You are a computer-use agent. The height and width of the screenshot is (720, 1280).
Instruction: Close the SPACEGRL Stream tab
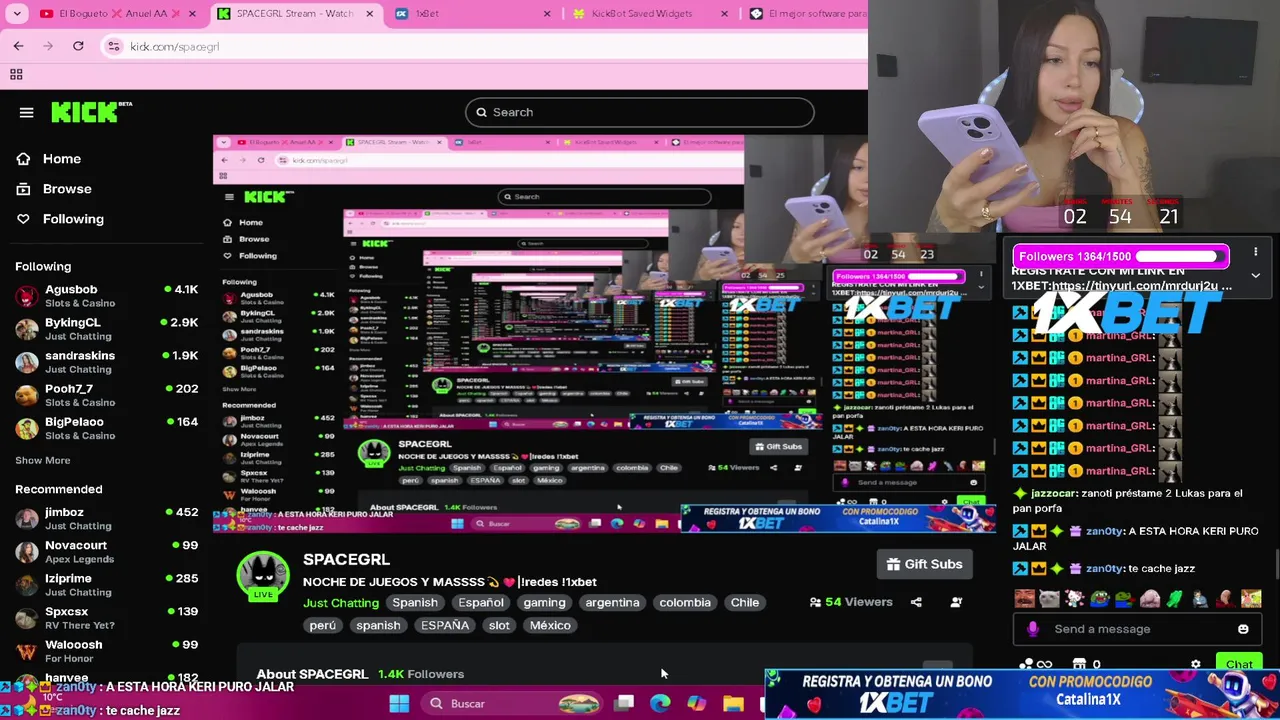tap(370, 14)
